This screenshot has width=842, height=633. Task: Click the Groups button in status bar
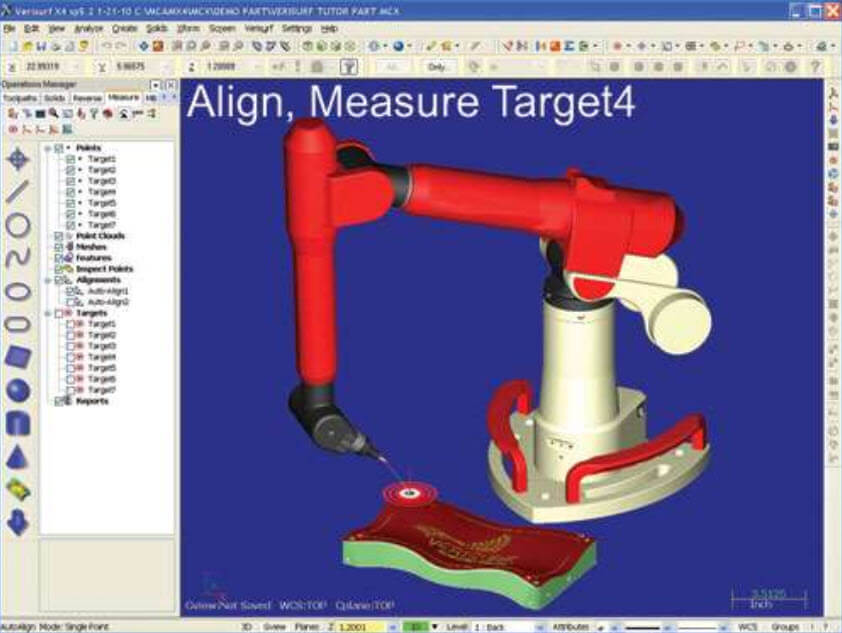pos(785,627)
